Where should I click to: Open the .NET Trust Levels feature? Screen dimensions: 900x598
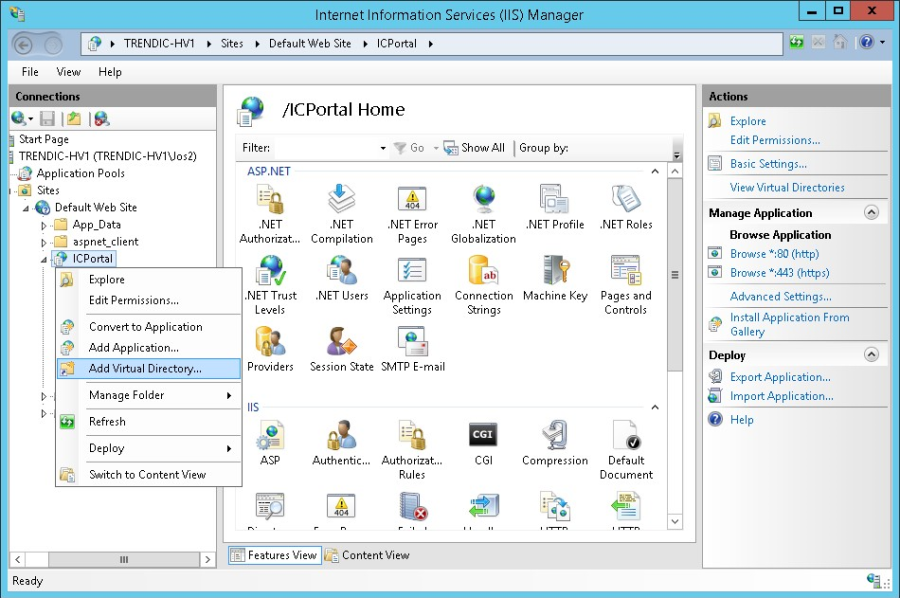[270, 285]
